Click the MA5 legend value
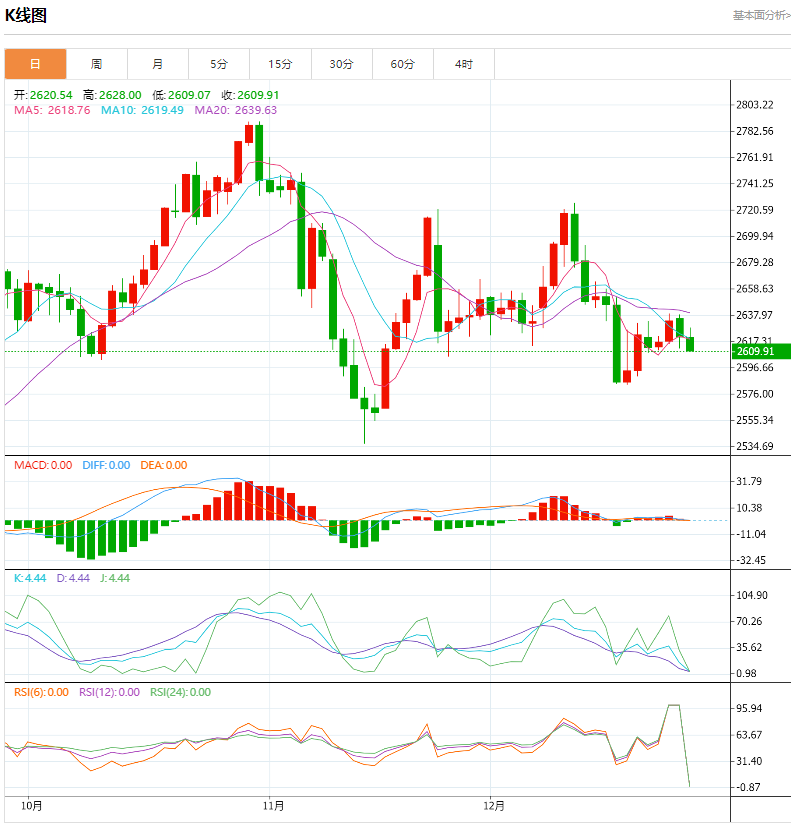 click(51, 110)
